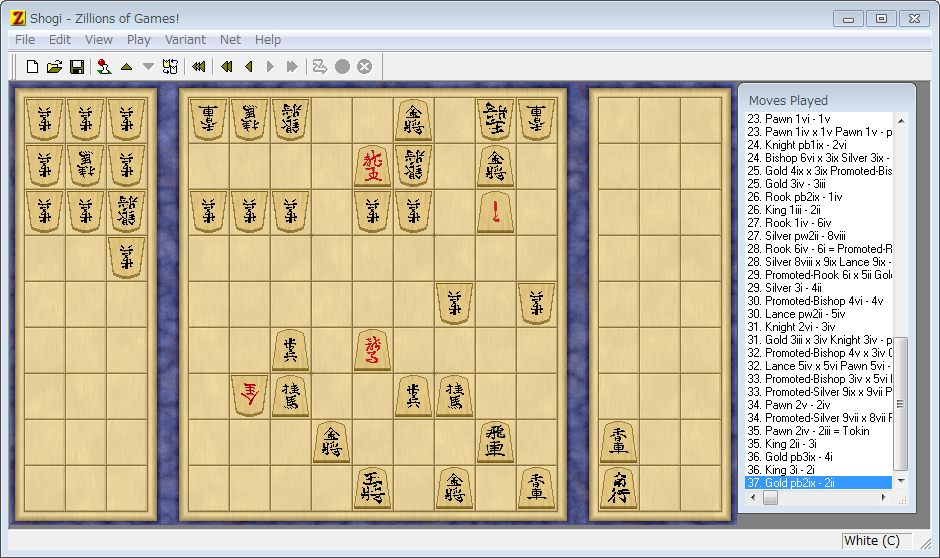This screenshot has height=558, width=940.
Task: Click the Zillions Z icon in title bar
Action: [18, 18]
